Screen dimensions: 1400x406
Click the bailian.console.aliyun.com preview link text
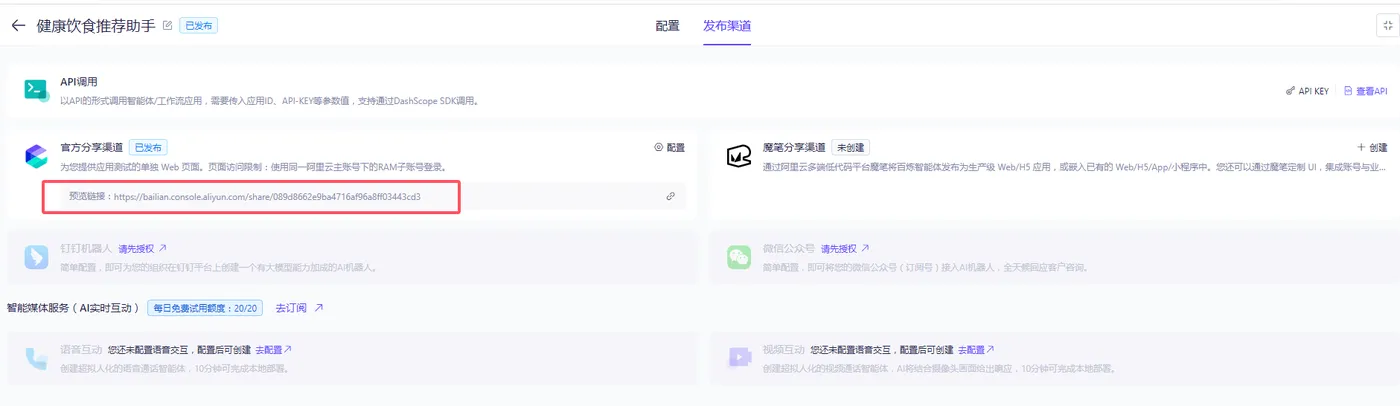tap(267, 197)
